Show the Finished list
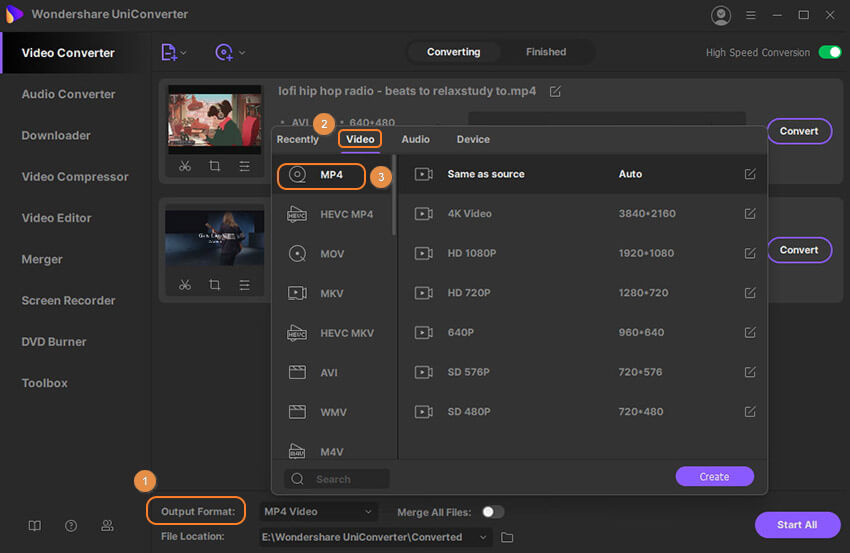Screen dimensions: 850x553 pos(546,52)
